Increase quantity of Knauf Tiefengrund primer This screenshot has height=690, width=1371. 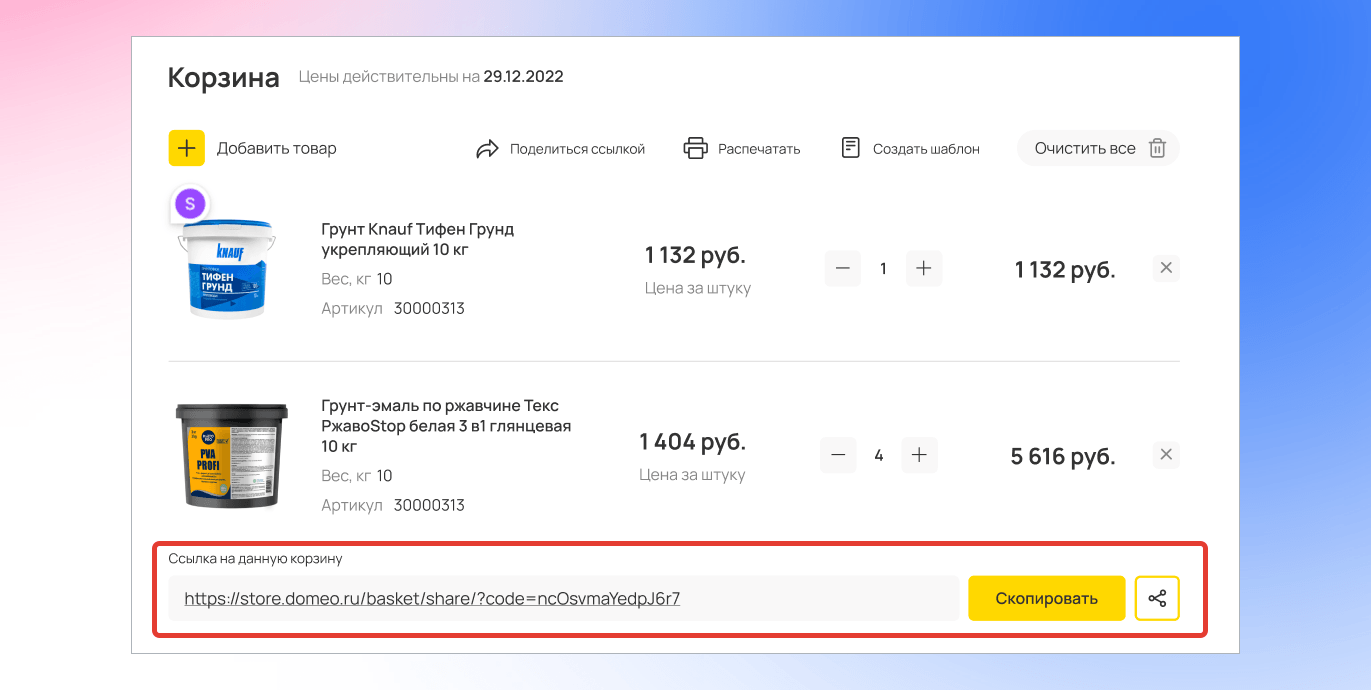point(924,268)
